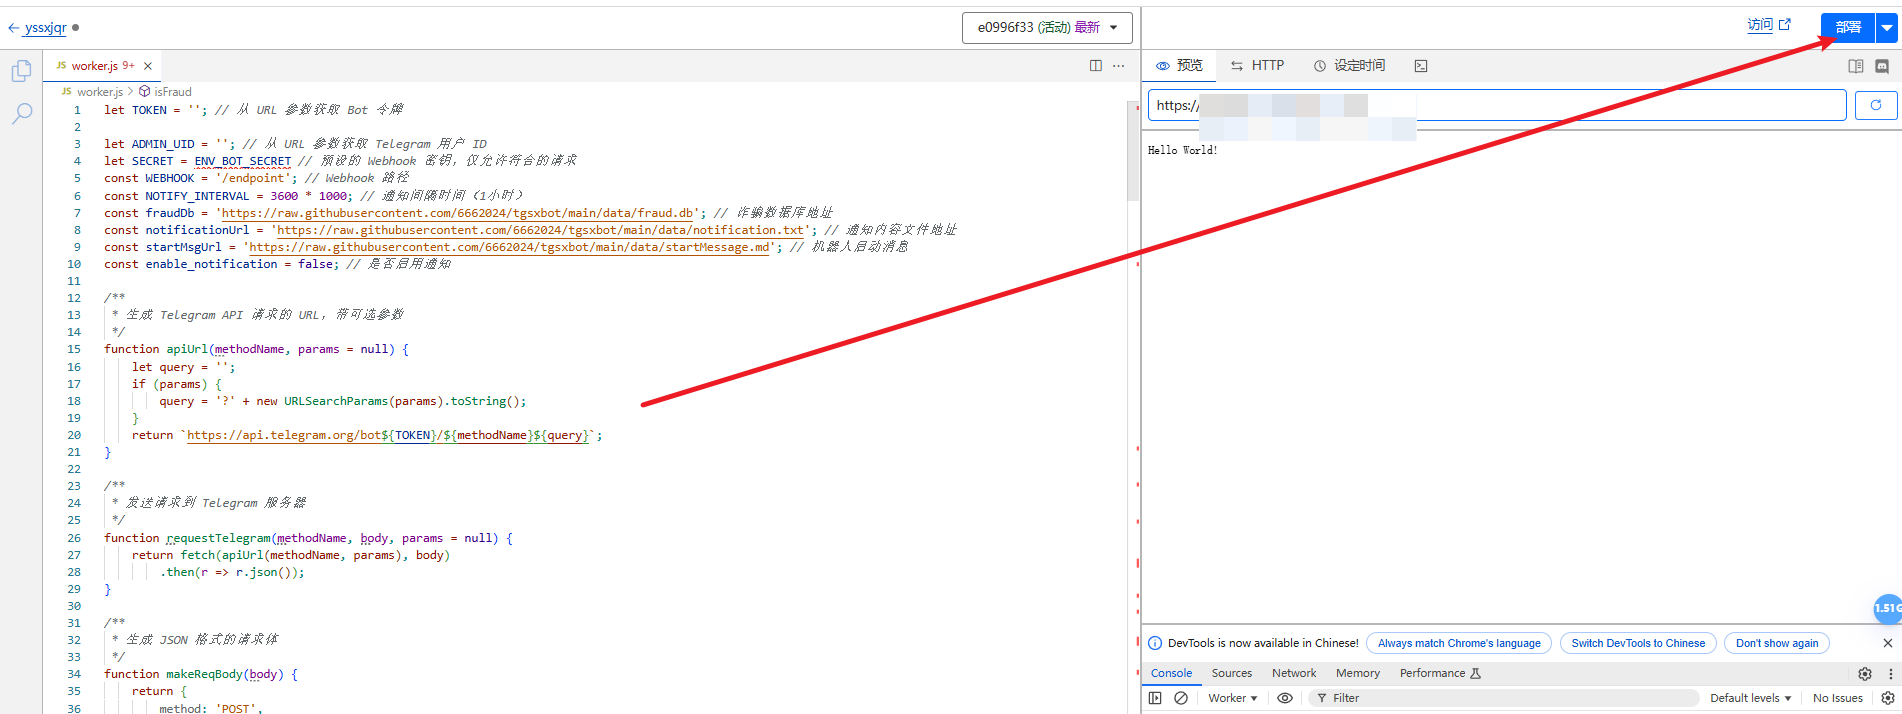Close the worker.js editor tab

tap(148, 66)
